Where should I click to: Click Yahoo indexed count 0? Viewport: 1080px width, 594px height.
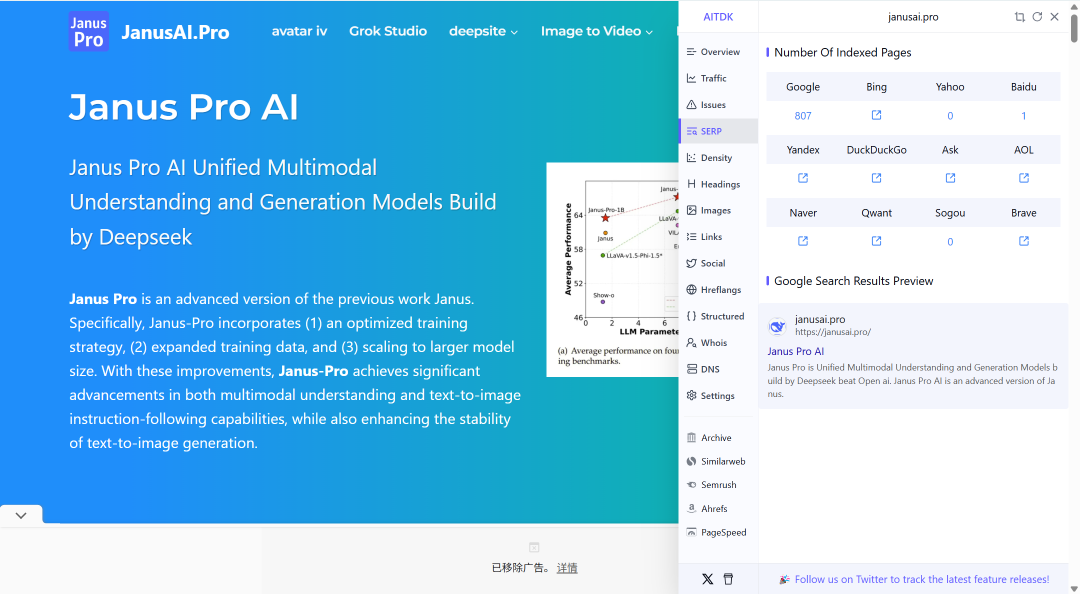(950, 116)
